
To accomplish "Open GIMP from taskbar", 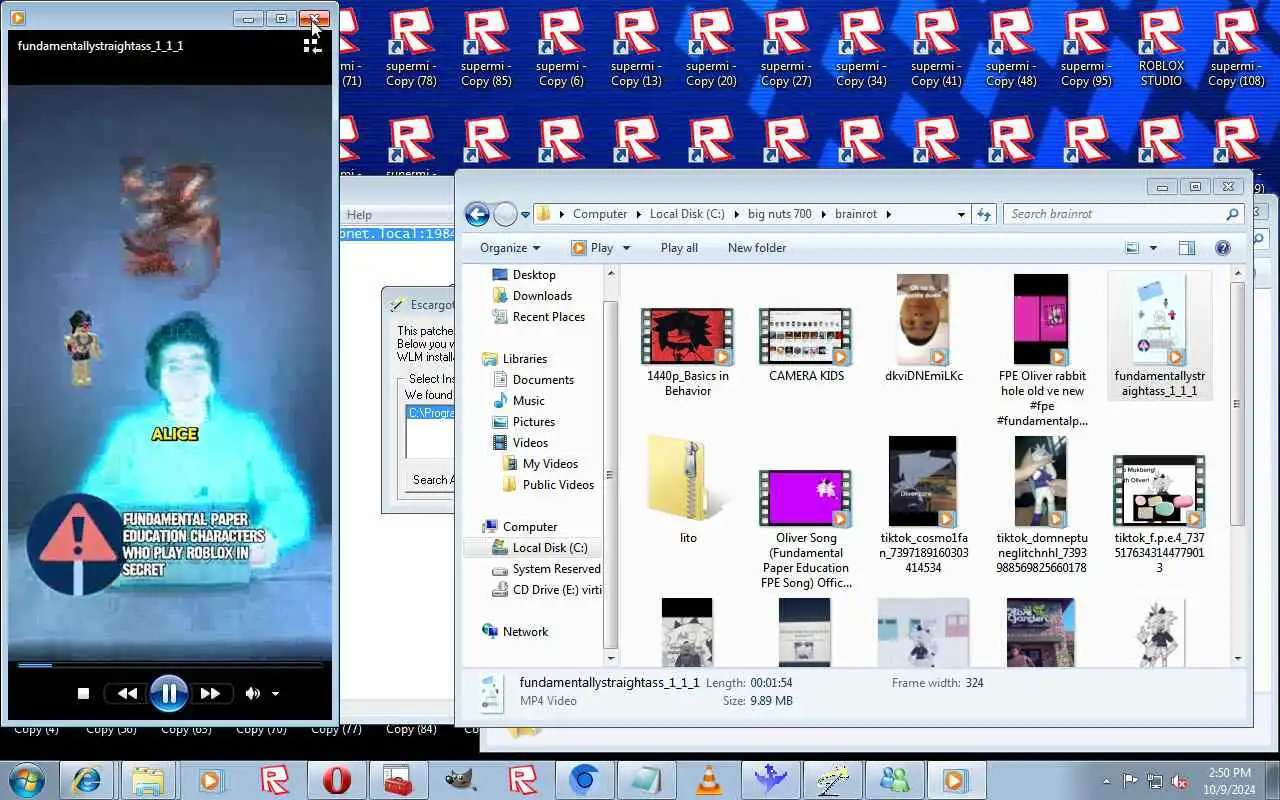I will [461, 780].
